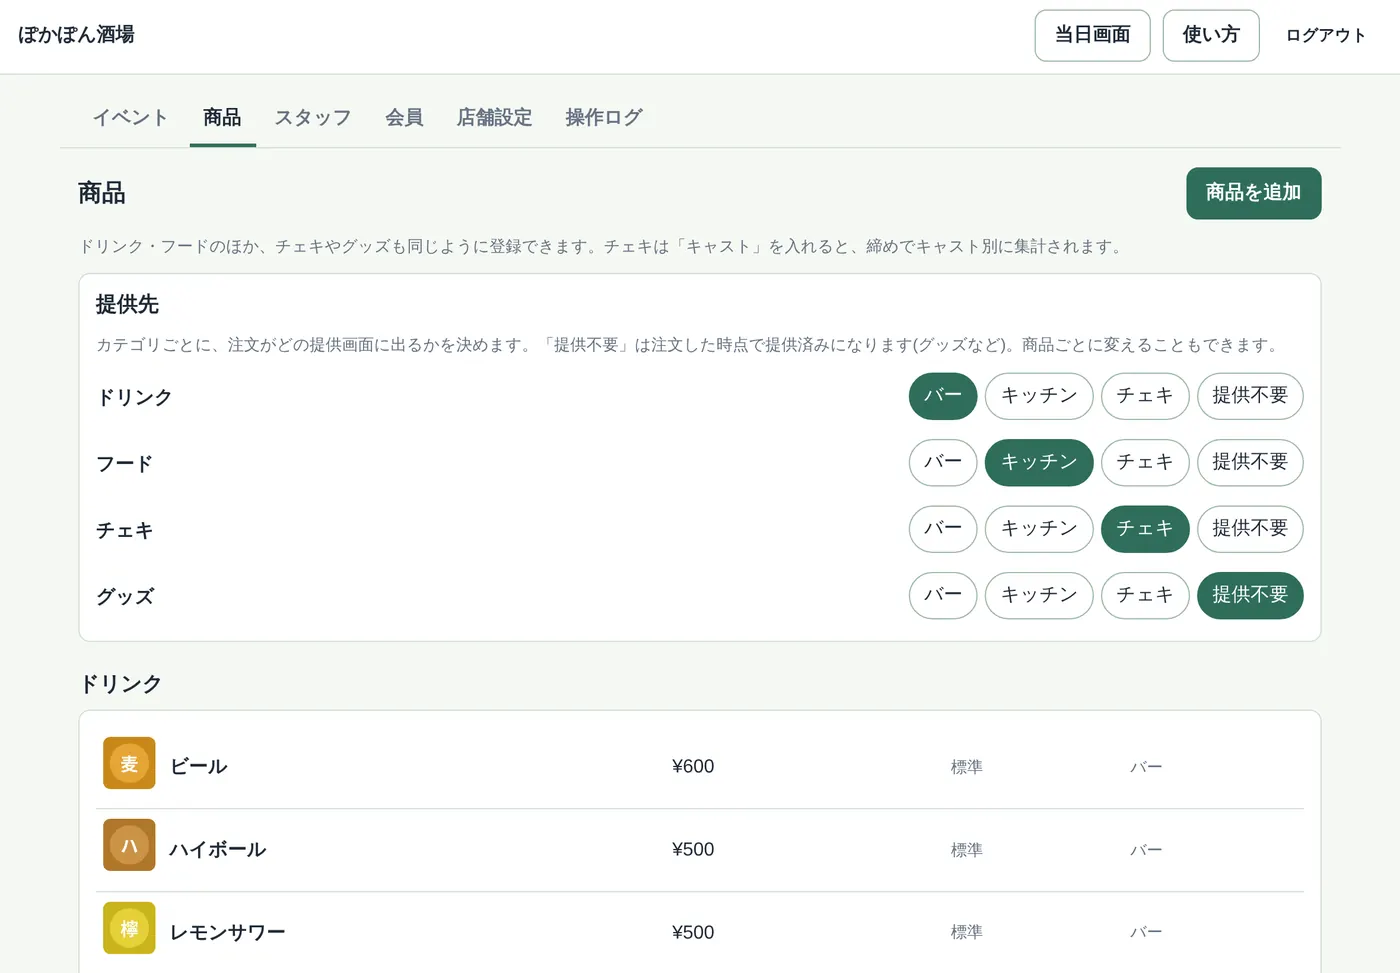View the 操作ログ tab
This screenshot has height=973, width=1400.
pos(604,118)
